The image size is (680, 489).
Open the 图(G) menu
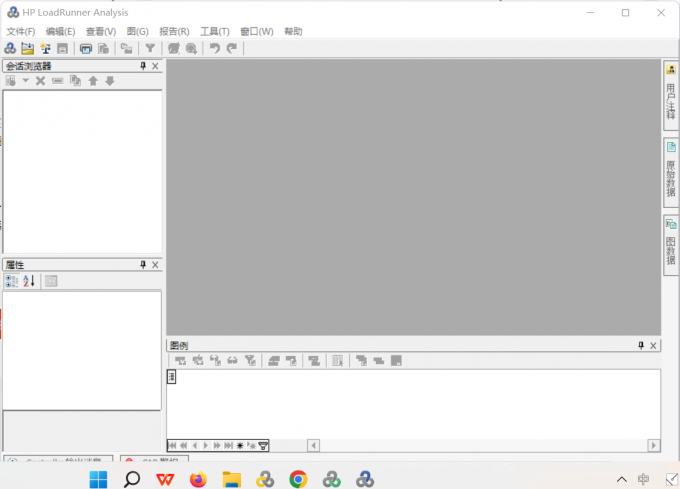point(137,31)
